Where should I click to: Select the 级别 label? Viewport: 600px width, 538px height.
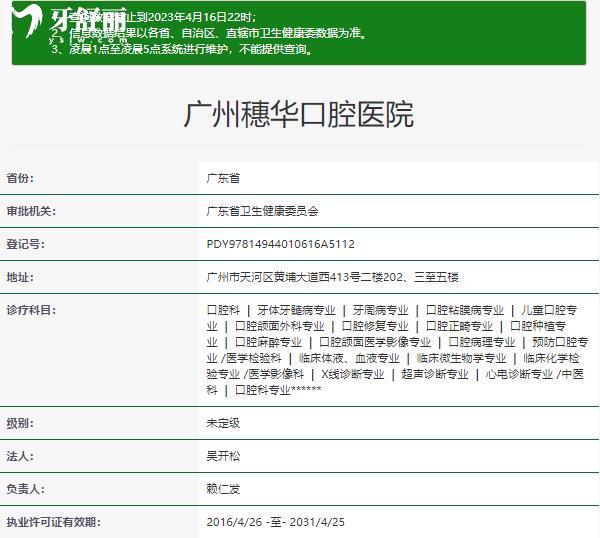pyautogui.click(x=20, y=423)
